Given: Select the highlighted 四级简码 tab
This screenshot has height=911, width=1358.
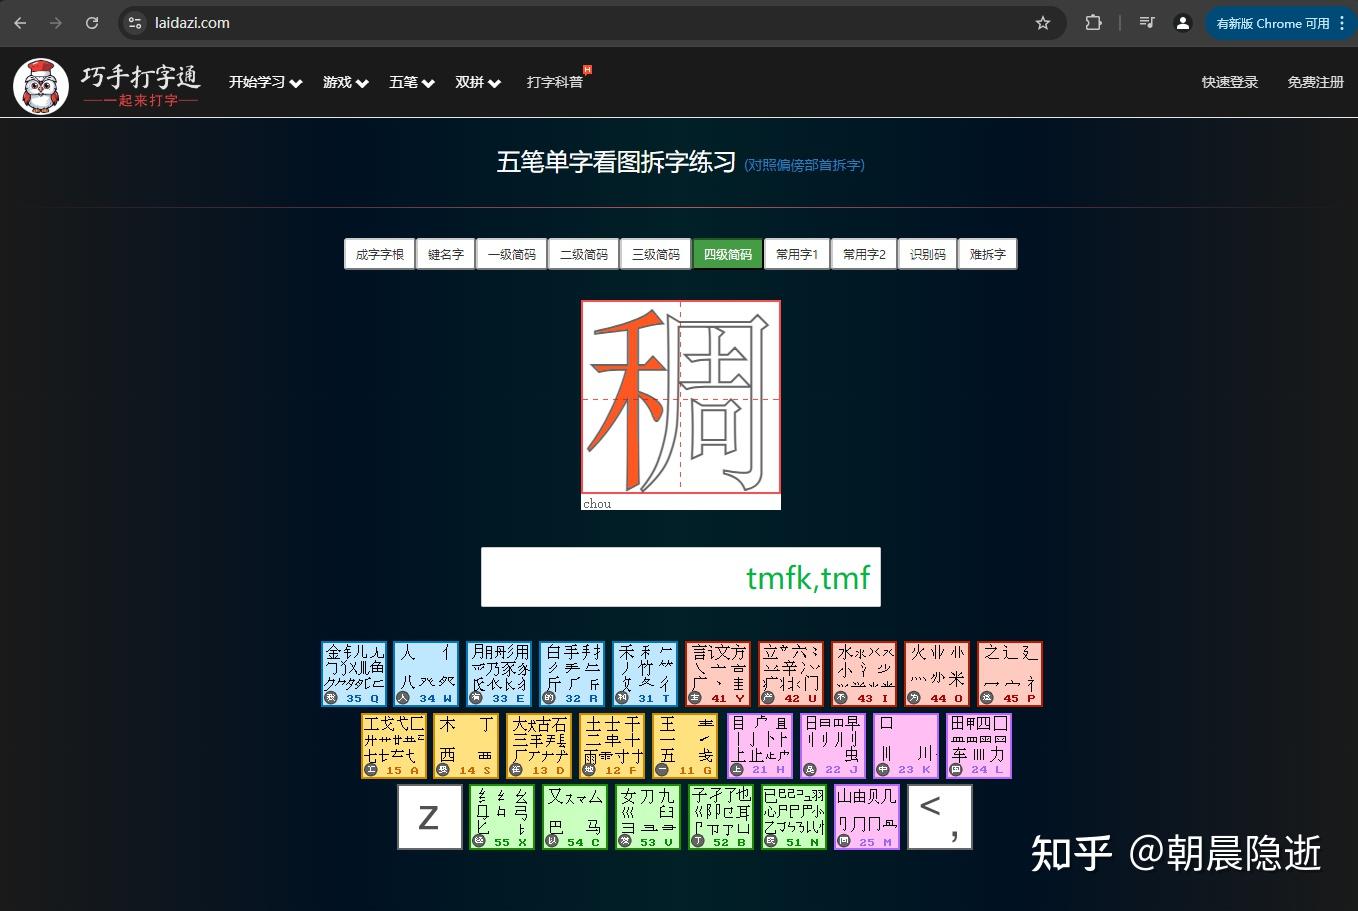Looking at the screenshot, I should tap(728, 254).
